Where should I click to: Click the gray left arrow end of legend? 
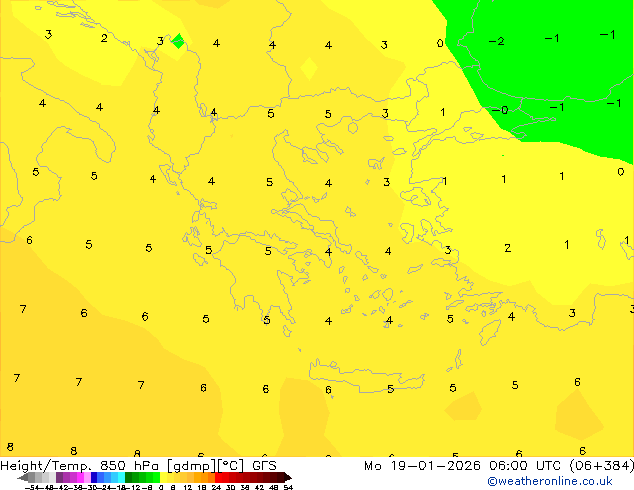22,477
